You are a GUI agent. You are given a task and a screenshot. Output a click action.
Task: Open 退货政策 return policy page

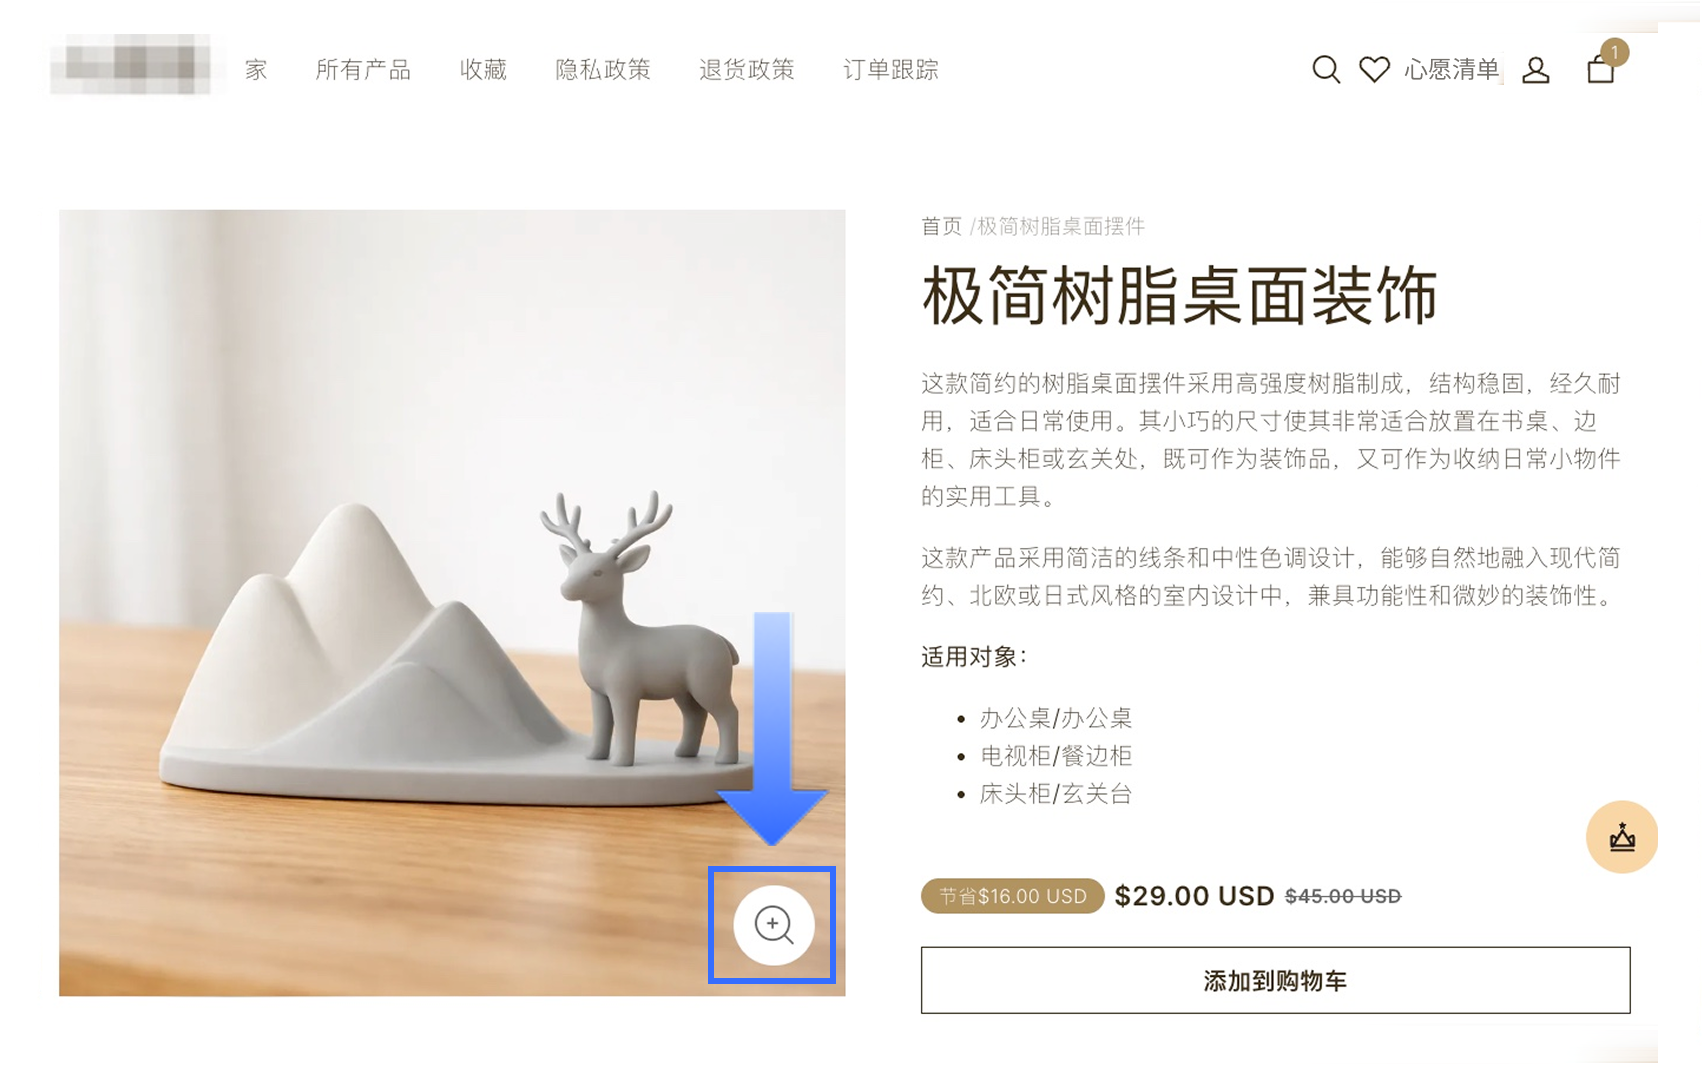(x=747, y=70)
